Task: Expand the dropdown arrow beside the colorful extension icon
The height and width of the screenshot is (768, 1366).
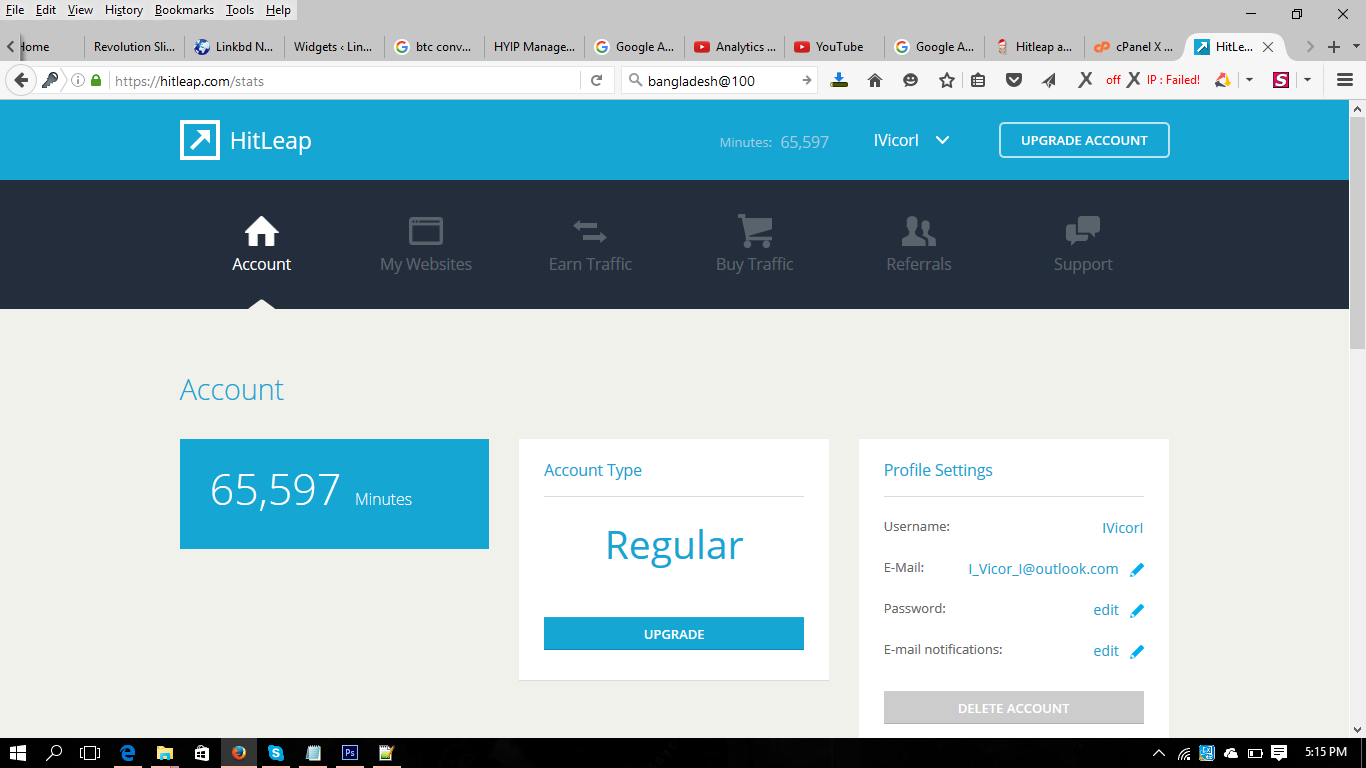Action: 1249,80
